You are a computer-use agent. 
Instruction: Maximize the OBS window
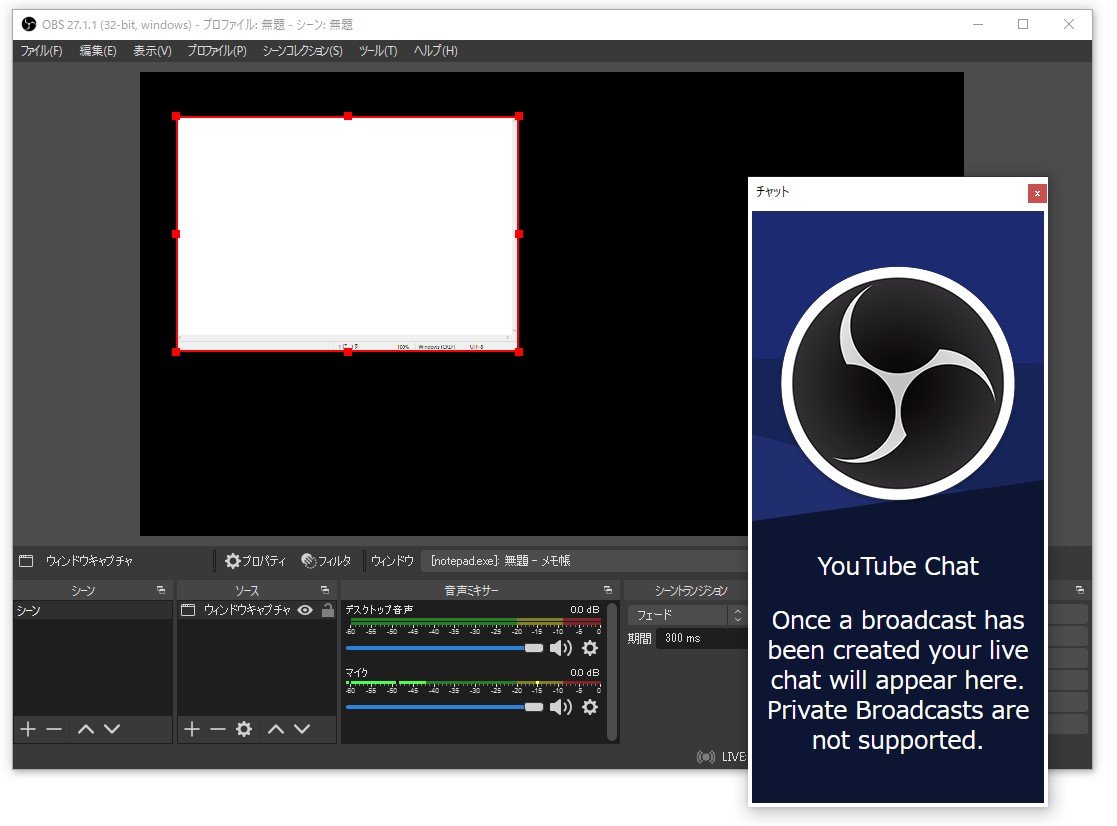(1023, 24)
